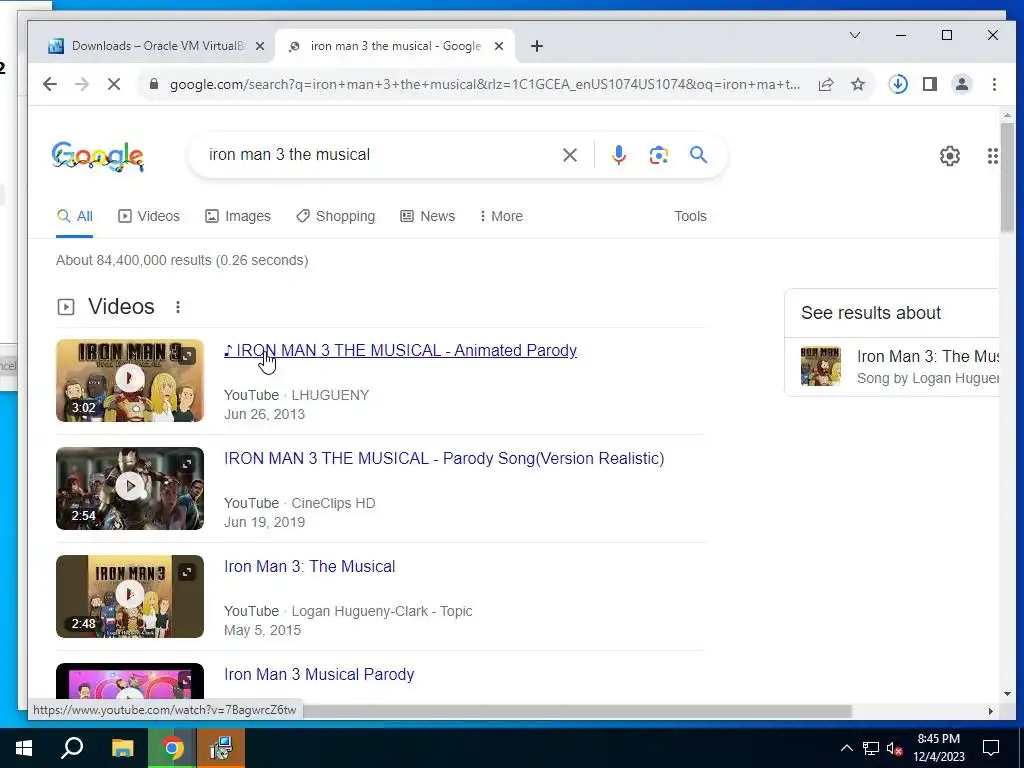Click the vertical page scrollbar thumb
This screenshot has width=1024, height=768.
pos(1007,176)
